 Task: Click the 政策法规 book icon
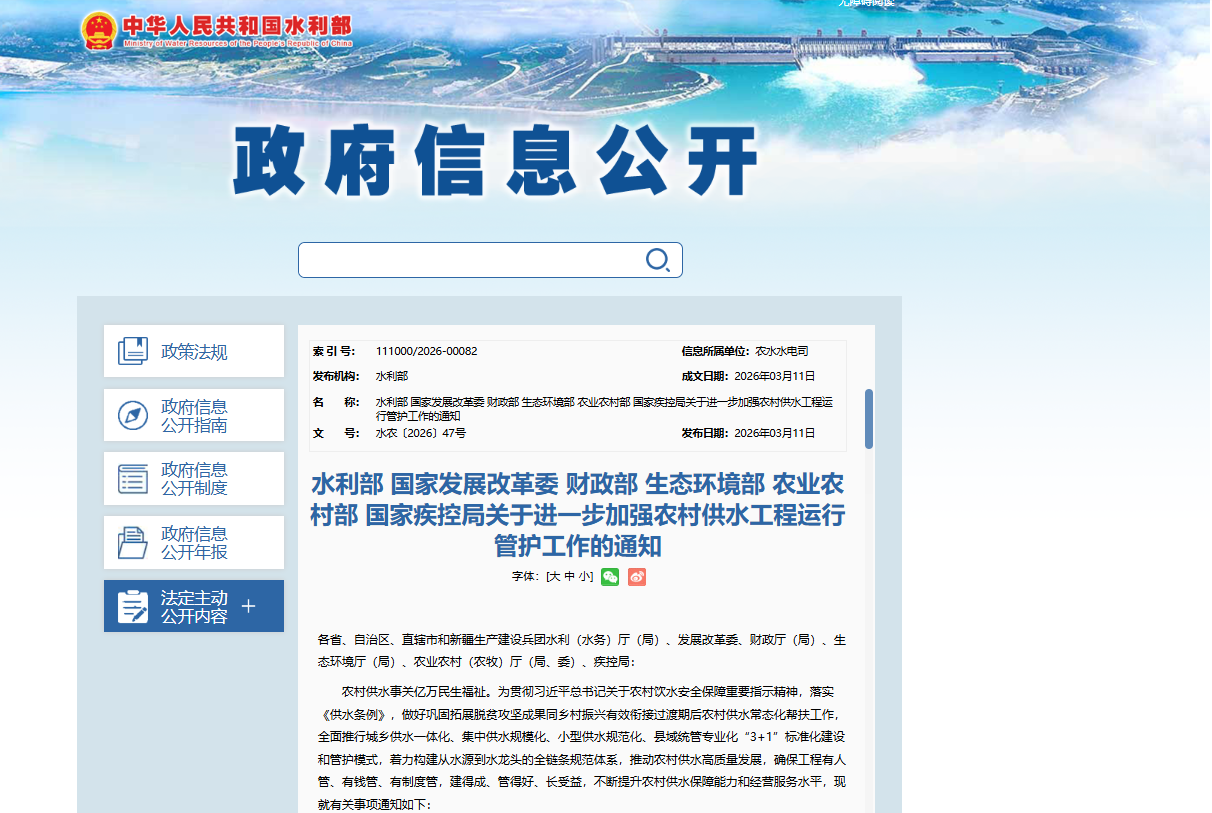(133, 352)
